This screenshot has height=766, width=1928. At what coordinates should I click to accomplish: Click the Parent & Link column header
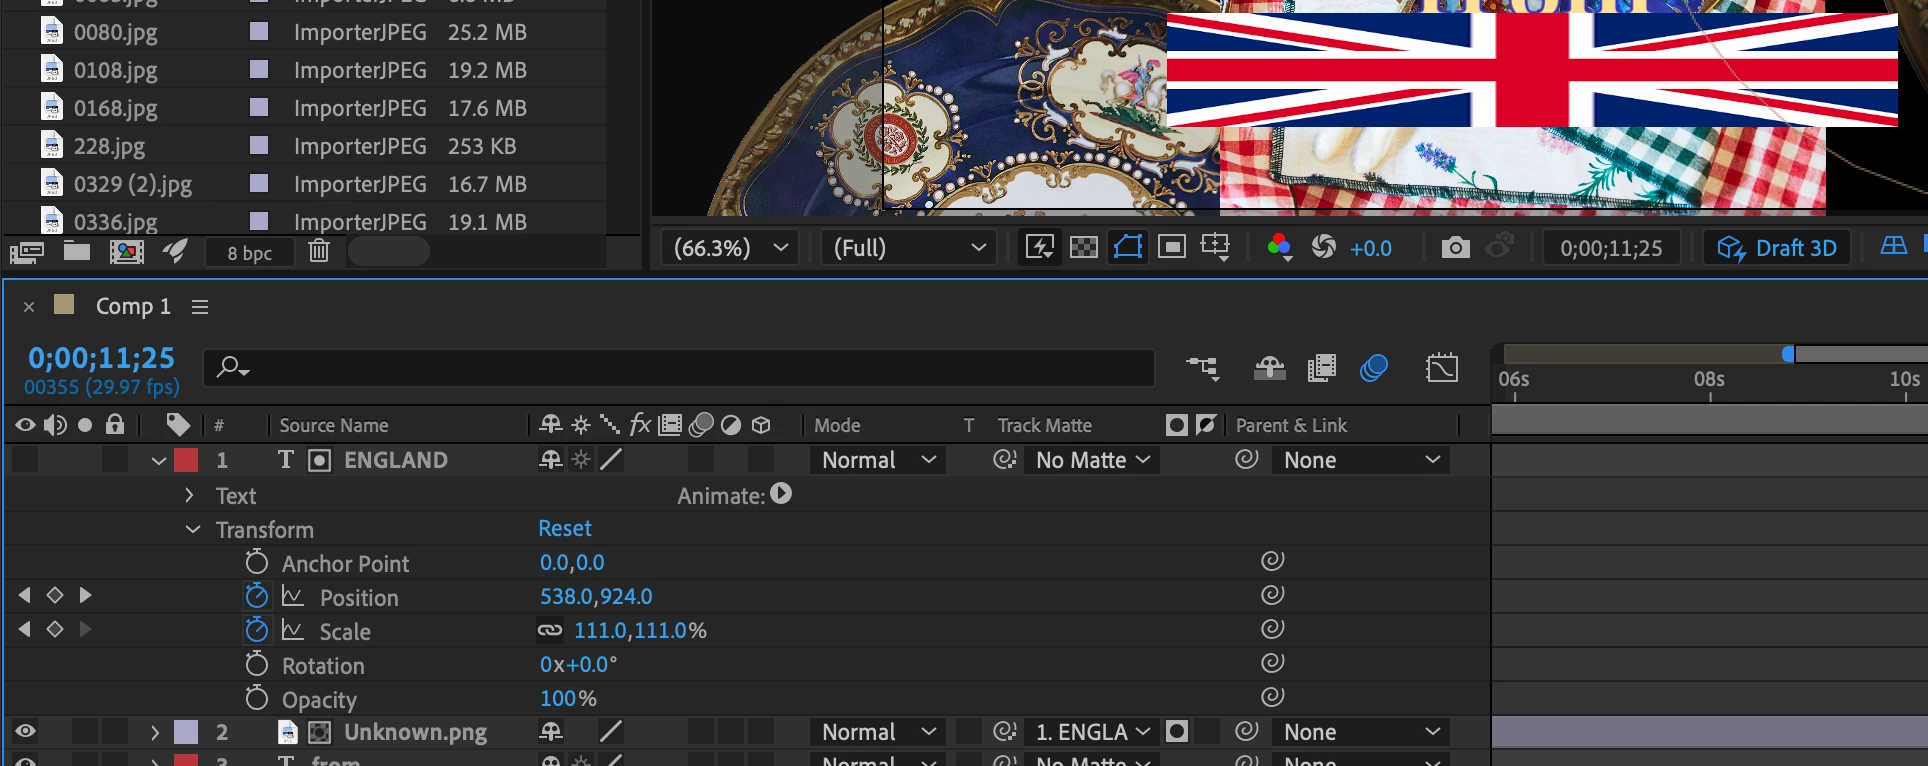1291,426
